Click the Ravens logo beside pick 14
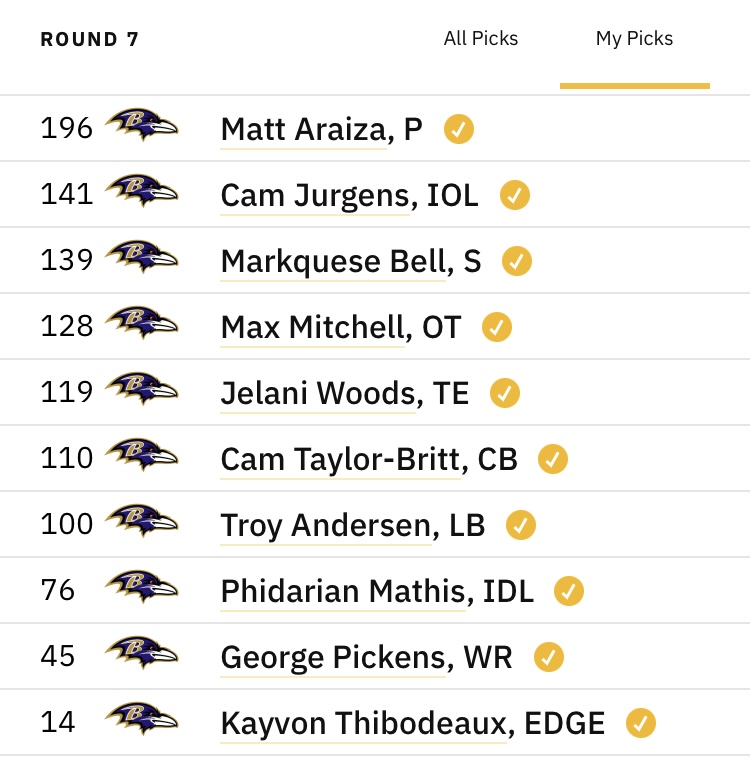750x781 pixels. (x=141, y=718)
